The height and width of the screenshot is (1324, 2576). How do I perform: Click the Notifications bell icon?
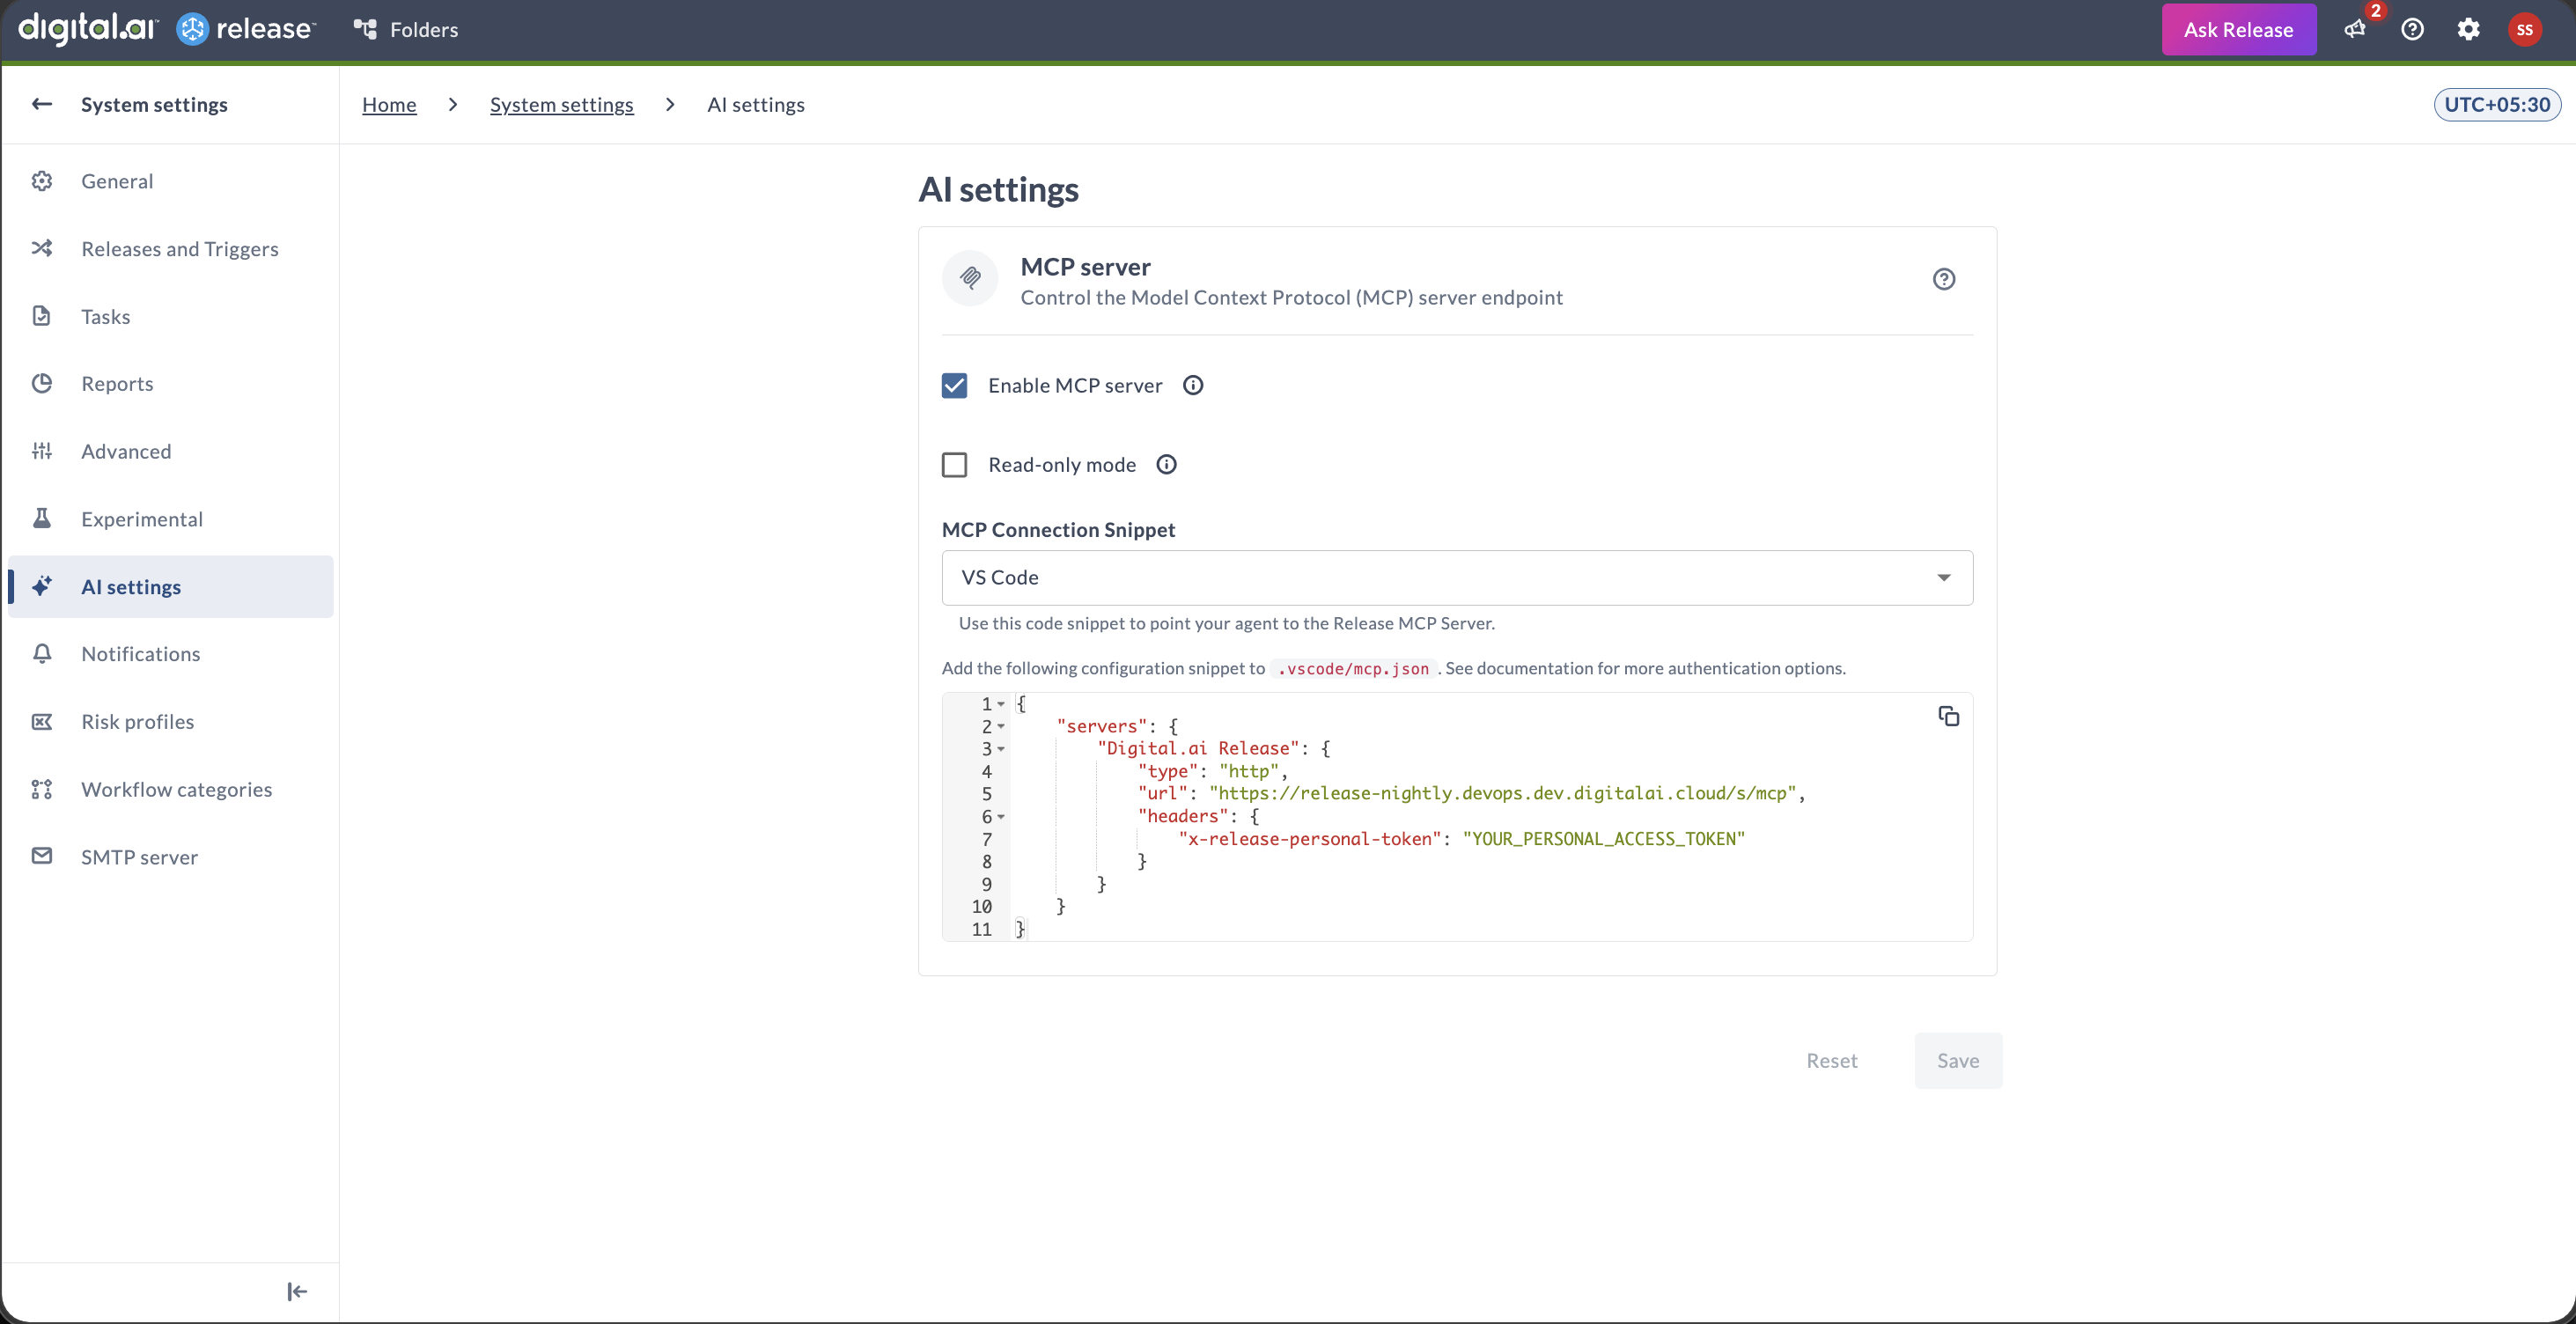(x=42, y=654)
